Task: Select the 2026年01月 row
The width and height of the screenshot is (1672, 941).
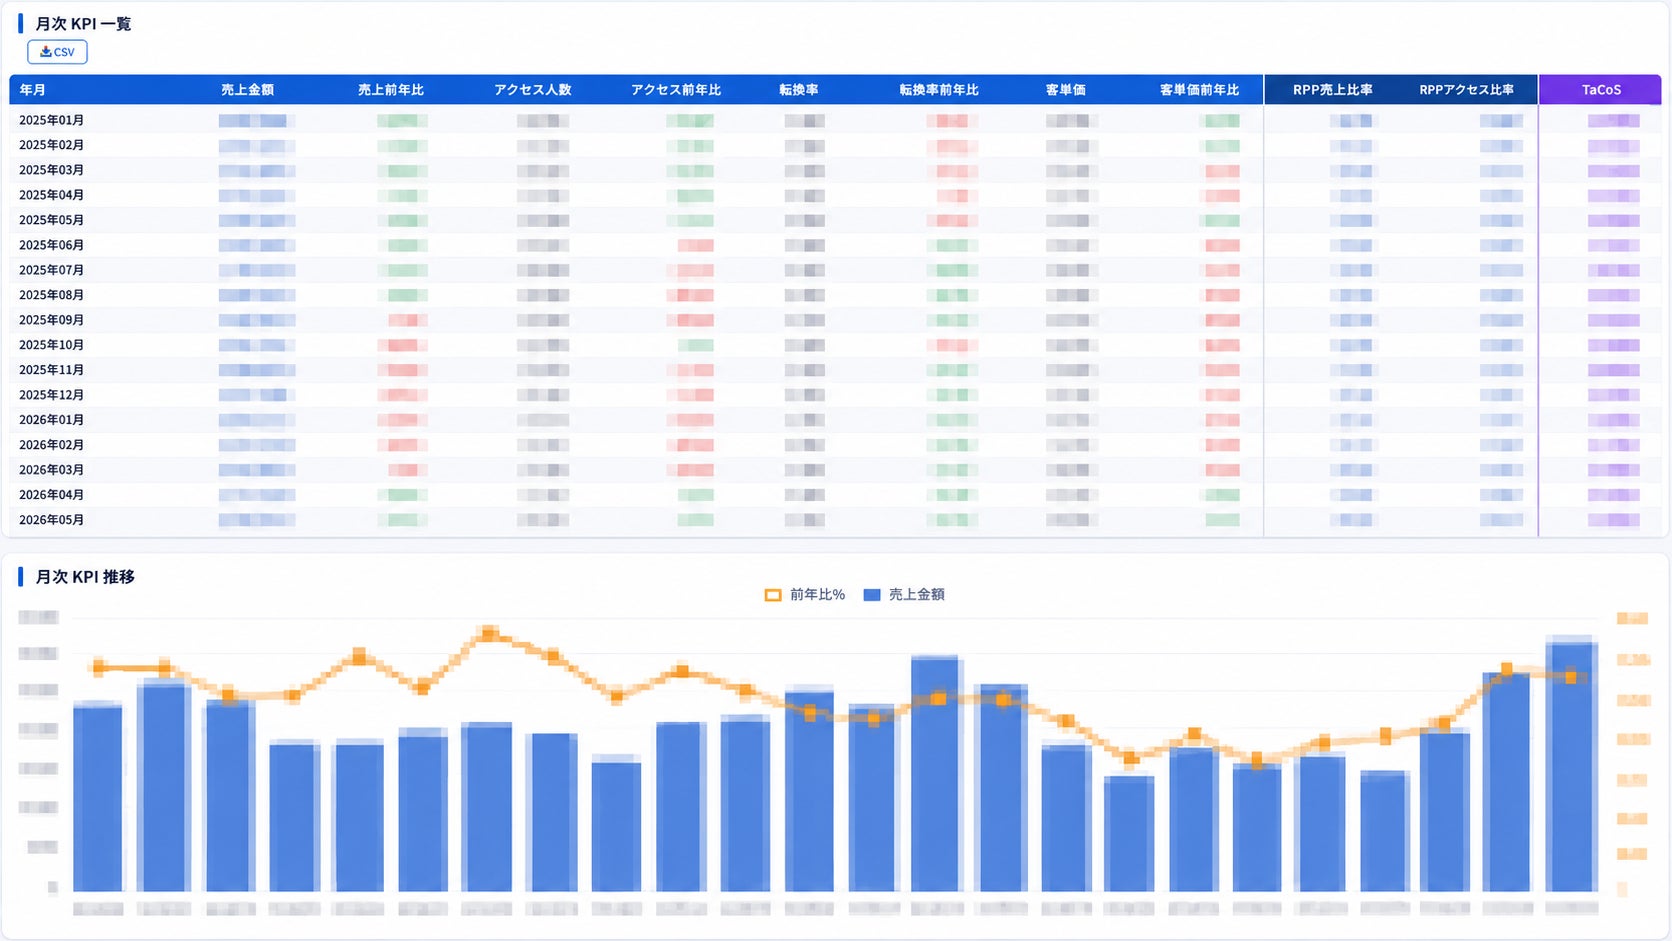Action: [835, 420]
